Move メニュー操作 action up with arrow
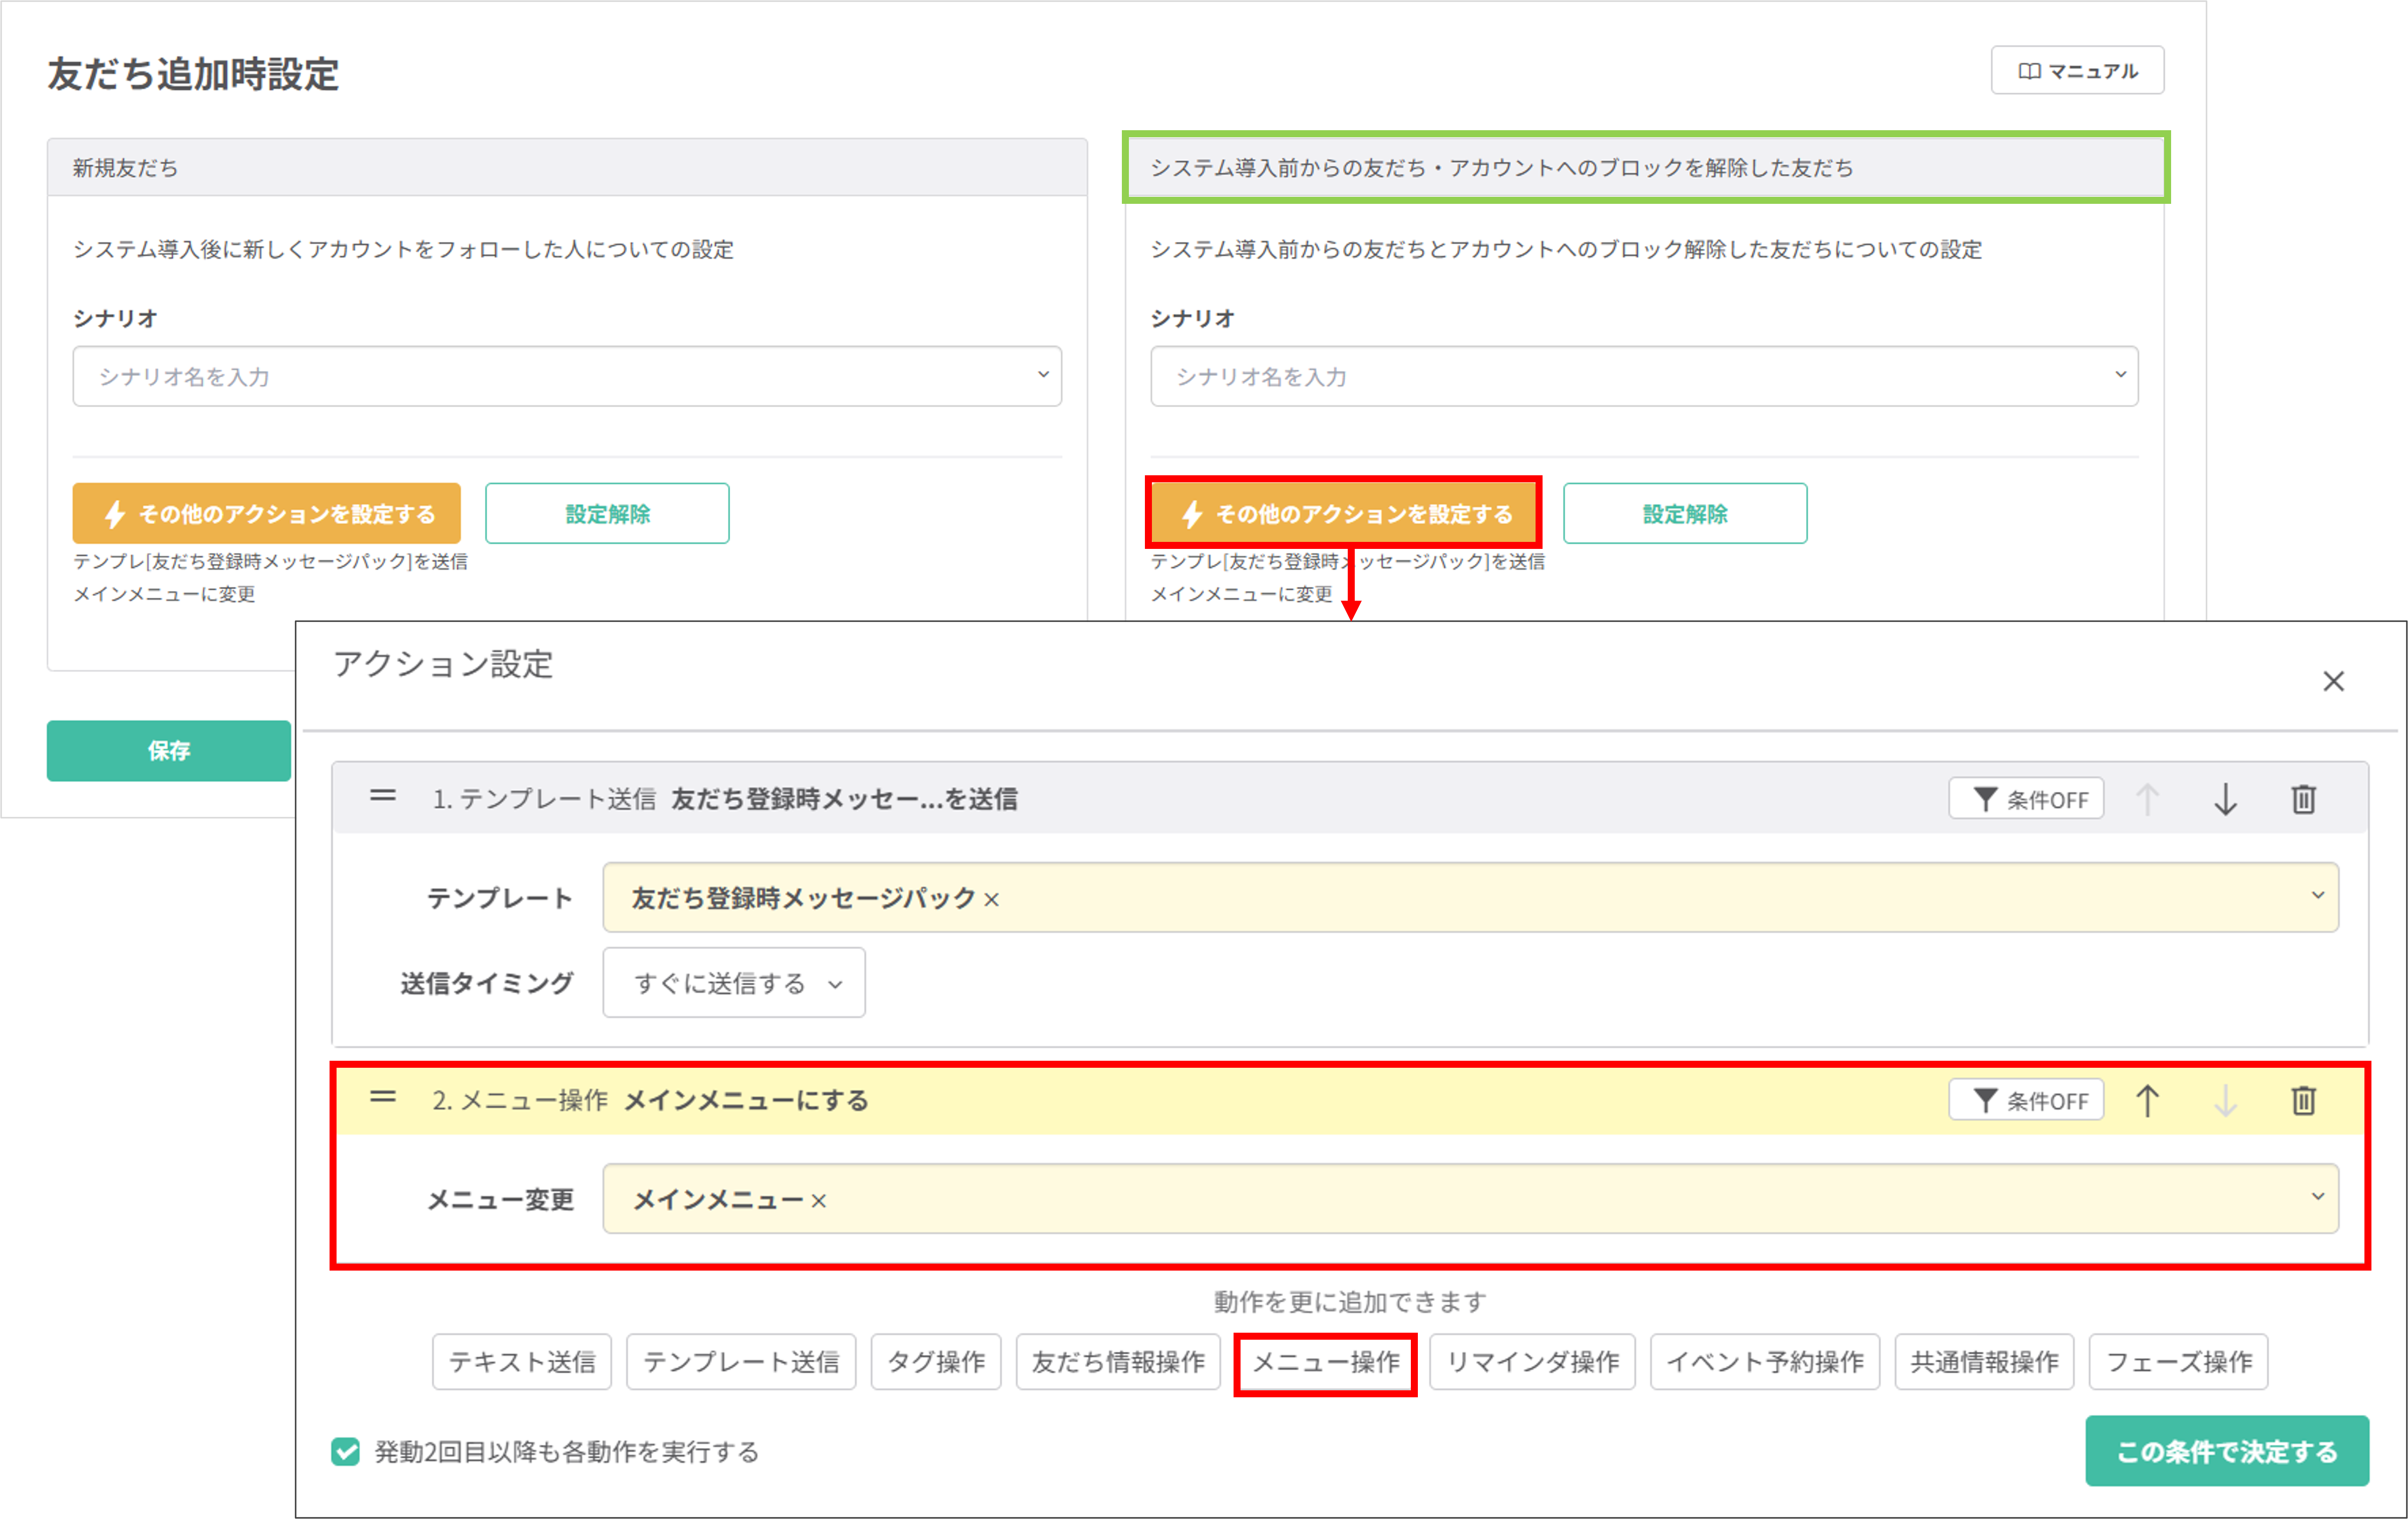Image resolution: width=2408 pixels, height=1519 pixels. coord(2147,1100)
